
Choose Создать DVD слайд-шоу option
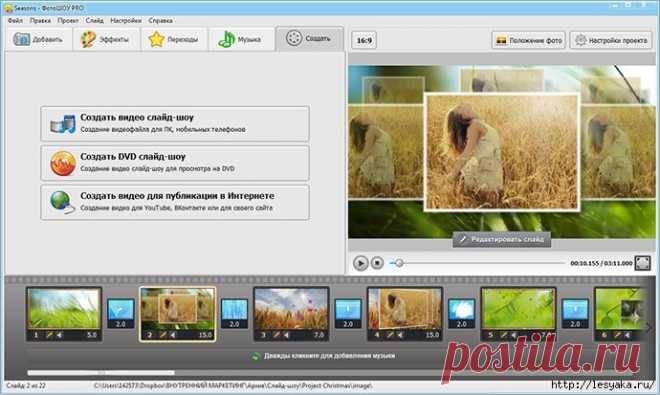point(175,163)
